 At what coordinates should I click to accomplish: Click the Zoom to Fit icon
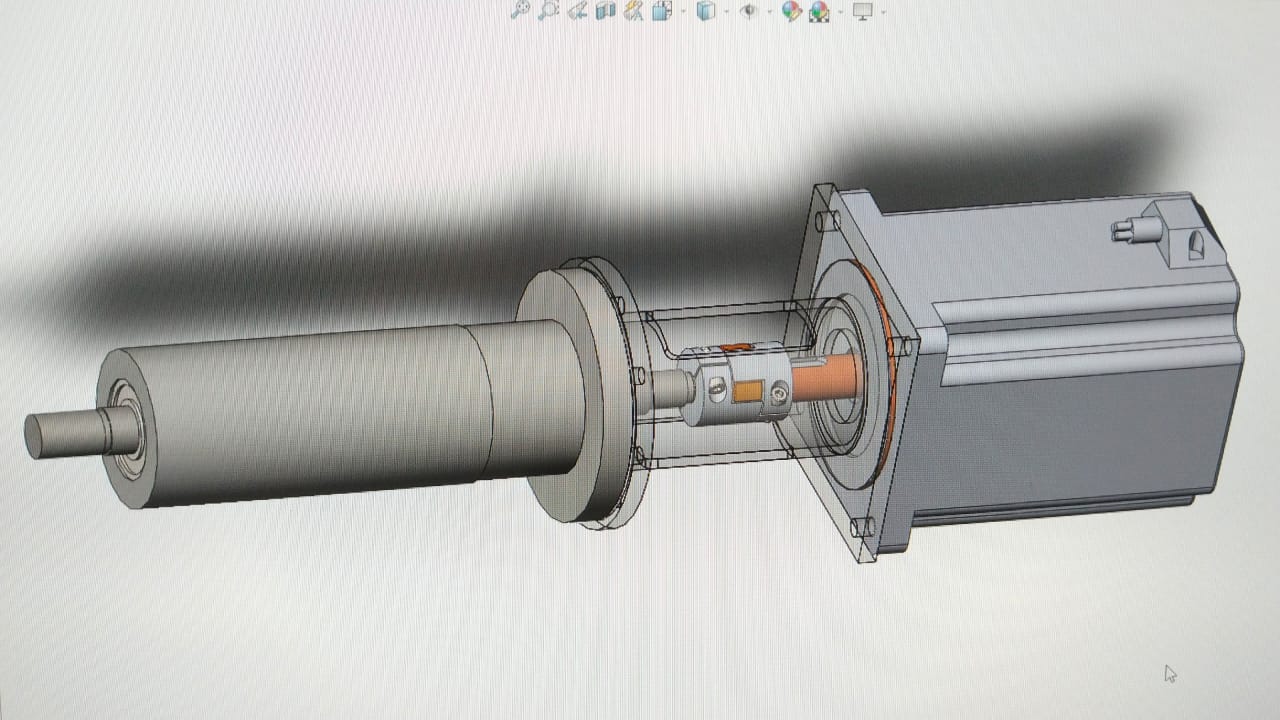[519, 10]
